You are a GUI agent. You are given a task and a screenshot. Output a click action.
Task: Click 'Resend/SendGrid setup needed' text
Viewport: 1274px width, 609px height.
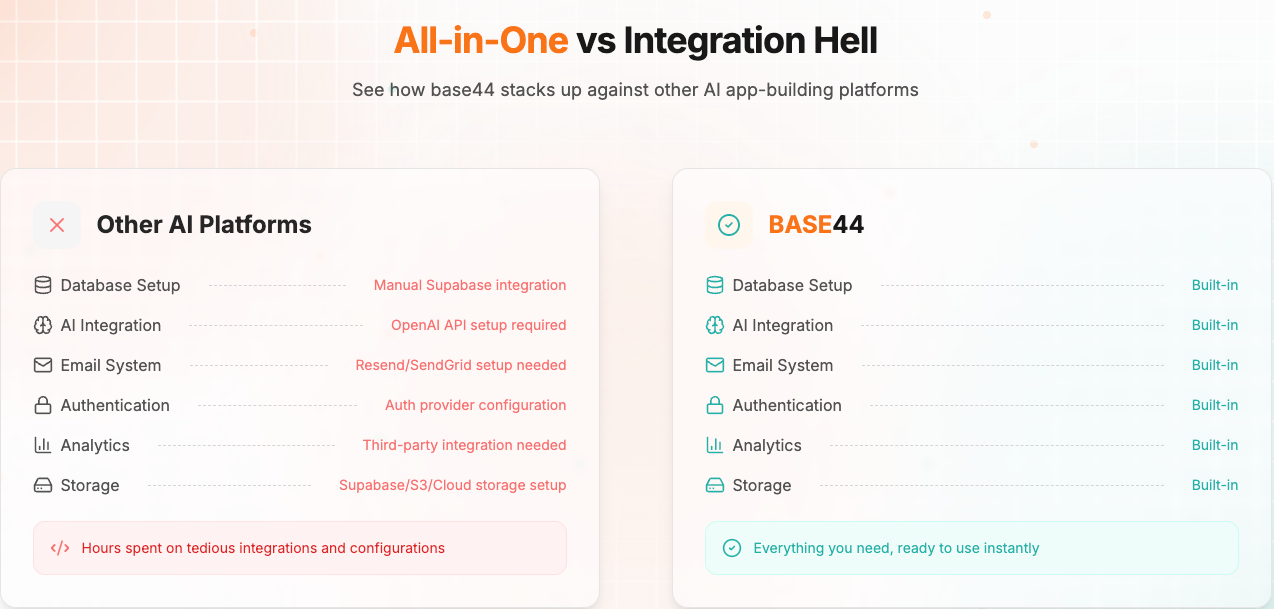coord(461,365)
